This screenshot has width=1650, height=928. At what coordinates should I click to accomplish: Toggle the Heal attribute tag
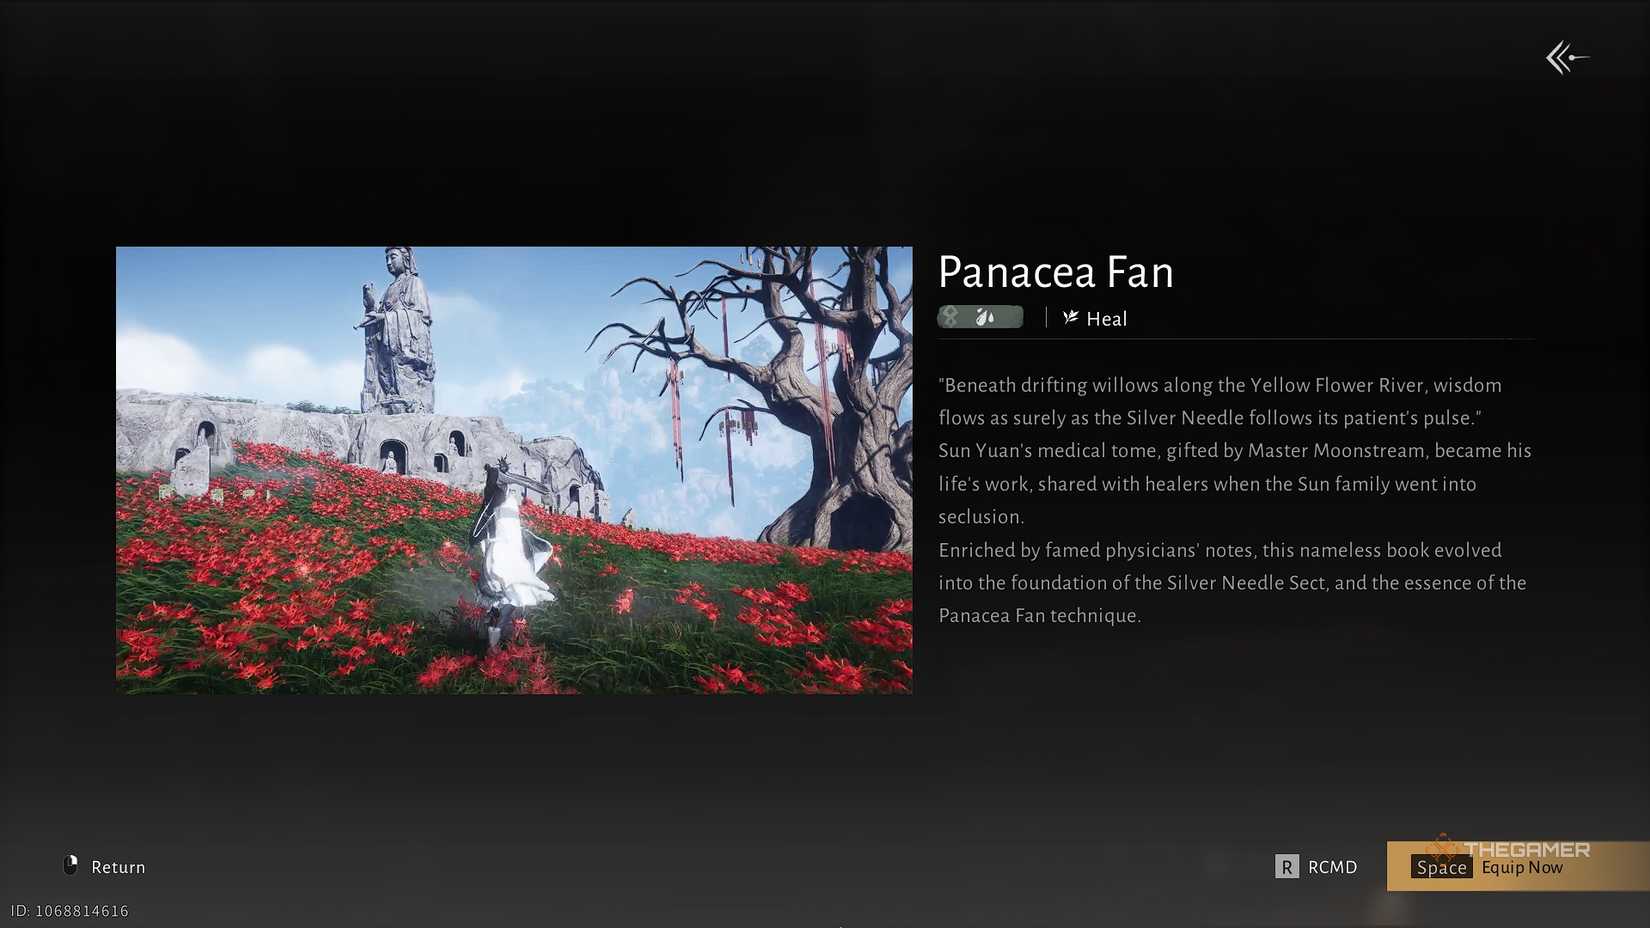[x=1097, y=318]
